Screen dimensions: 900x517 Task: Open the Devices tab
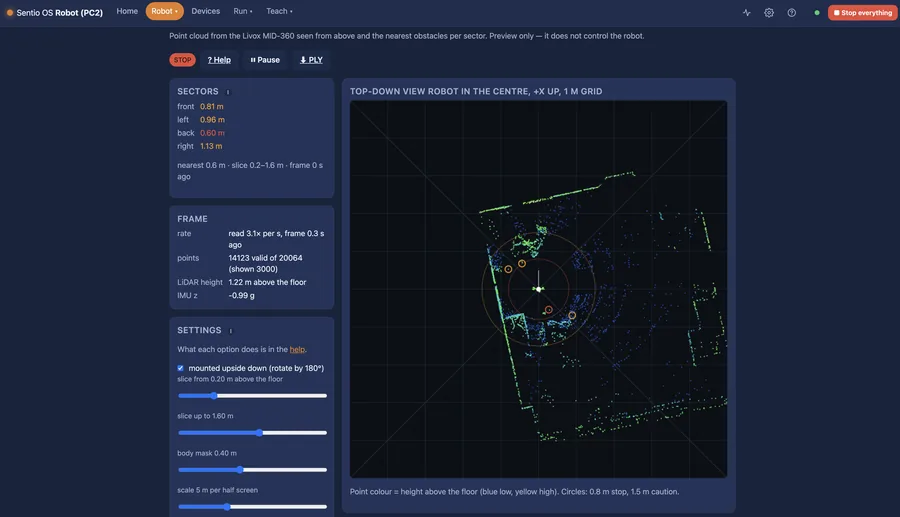(205, 11)
